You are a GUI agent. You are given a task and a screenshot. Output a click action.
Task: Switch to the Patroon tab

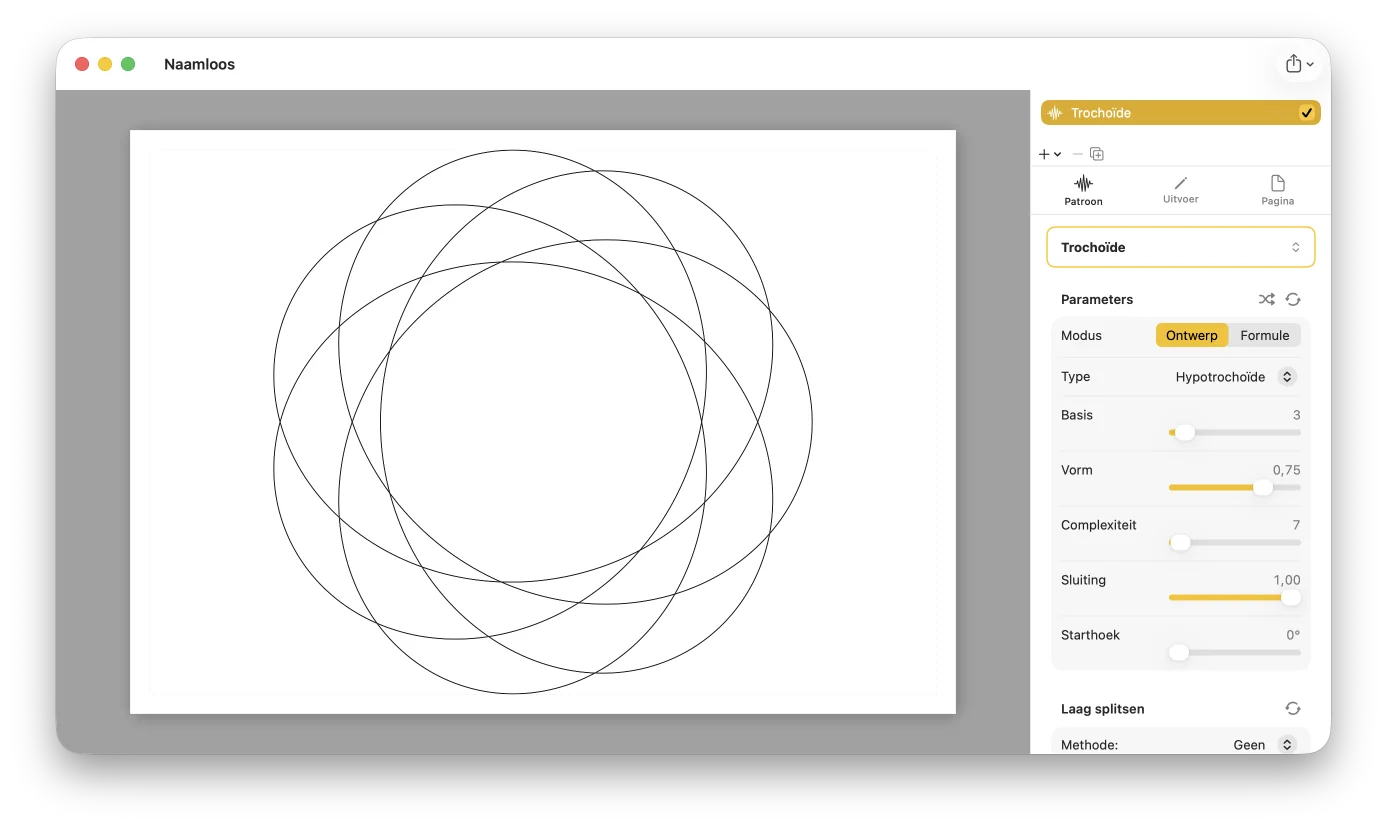tap(1083, 191)
